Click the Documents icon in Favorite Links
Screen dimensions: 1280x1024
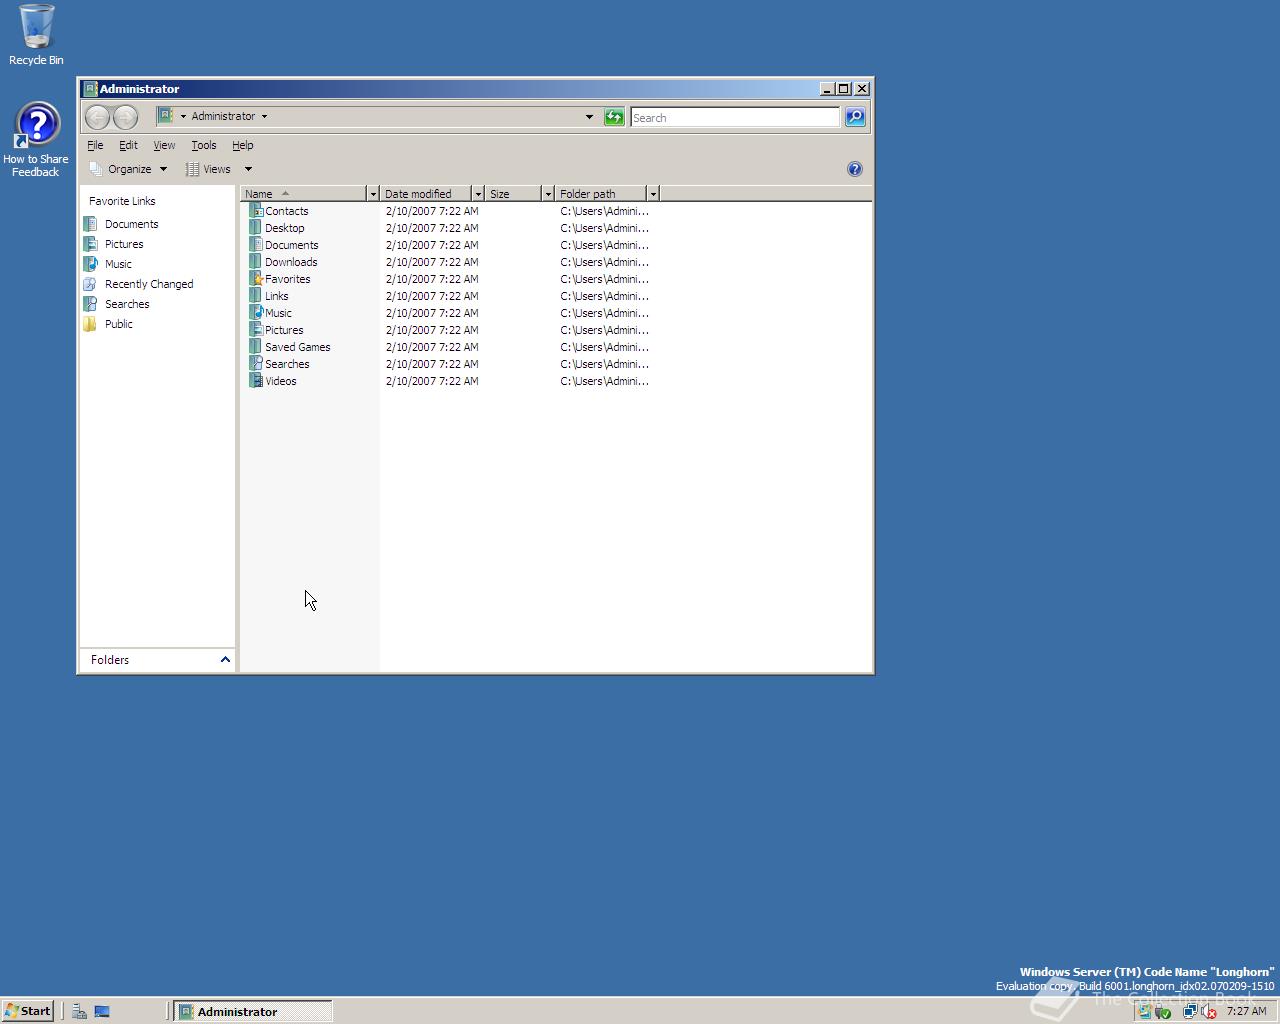pos(90,224)
